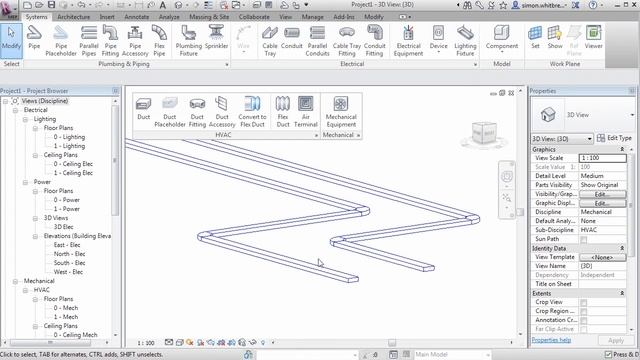The height and width of the screenshot is (360, 640).
Task: Open the Collaborate tab
Action: click(x=254, y=17)
